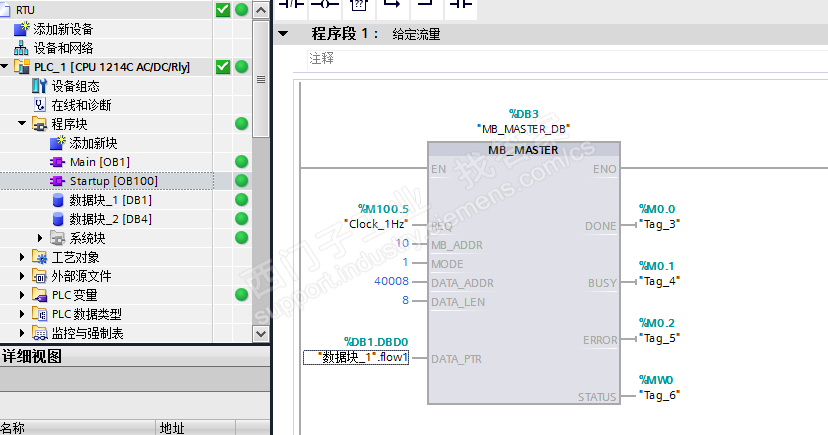Click the "Tag_6" STATUS output operand

click(x=659, y=395)
